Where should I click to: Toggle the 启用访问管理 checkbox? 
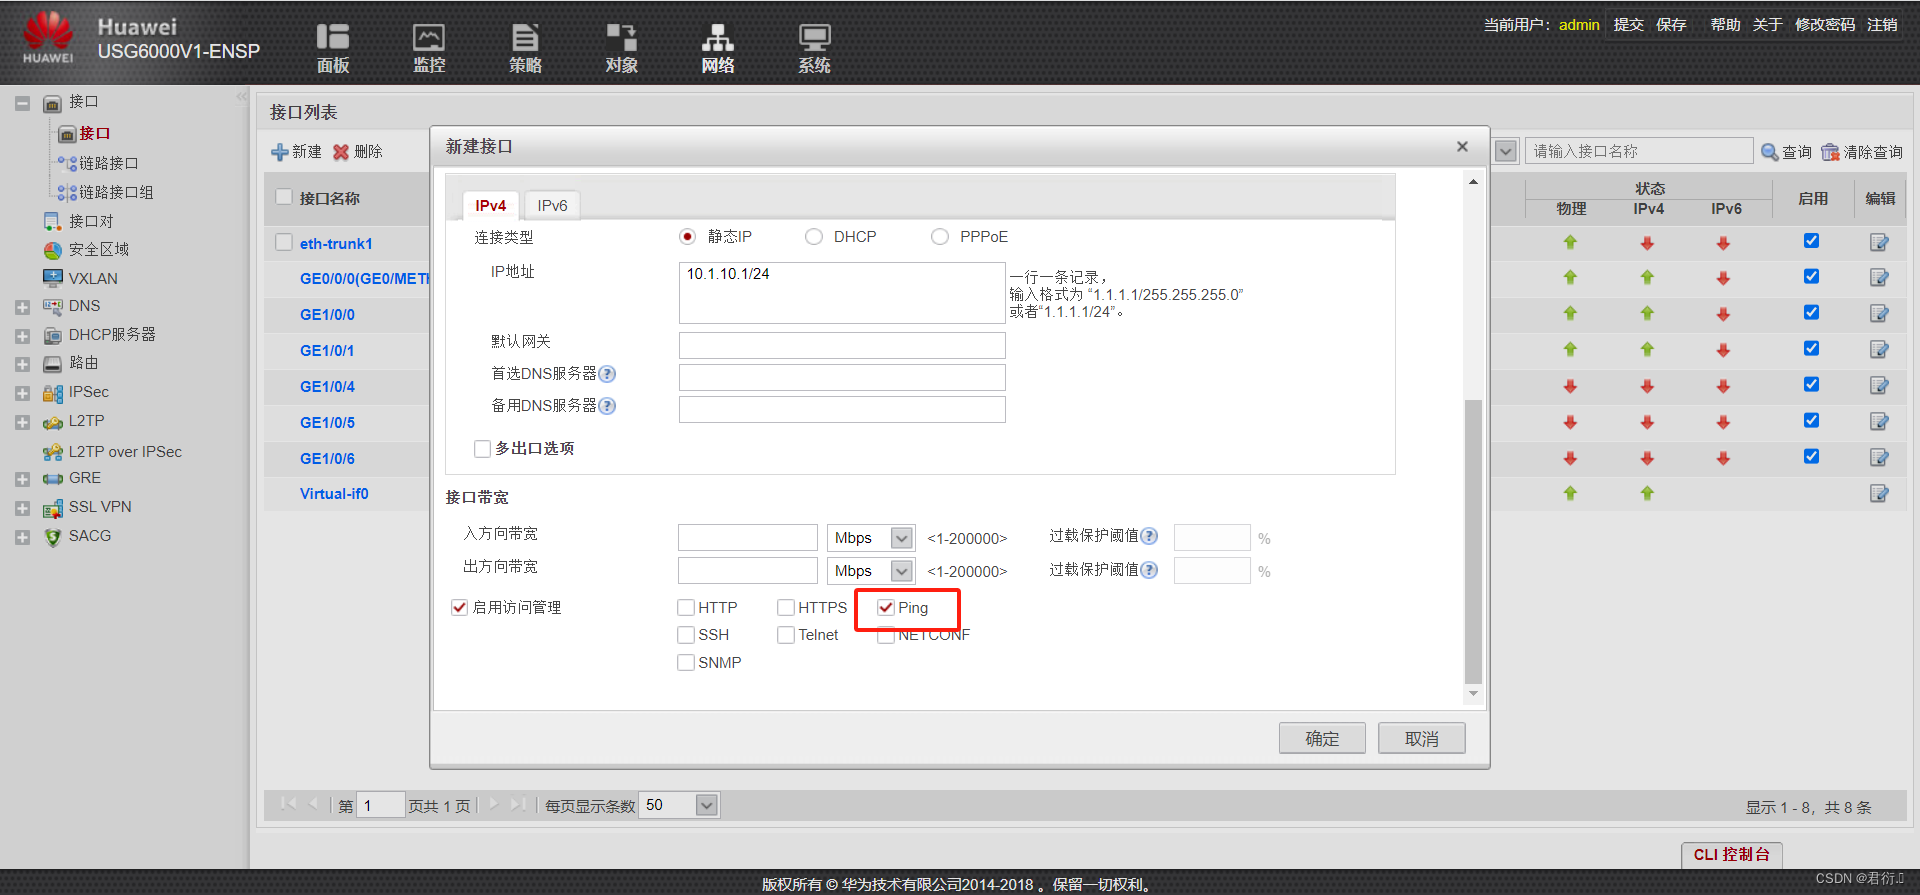pos(460,608)
